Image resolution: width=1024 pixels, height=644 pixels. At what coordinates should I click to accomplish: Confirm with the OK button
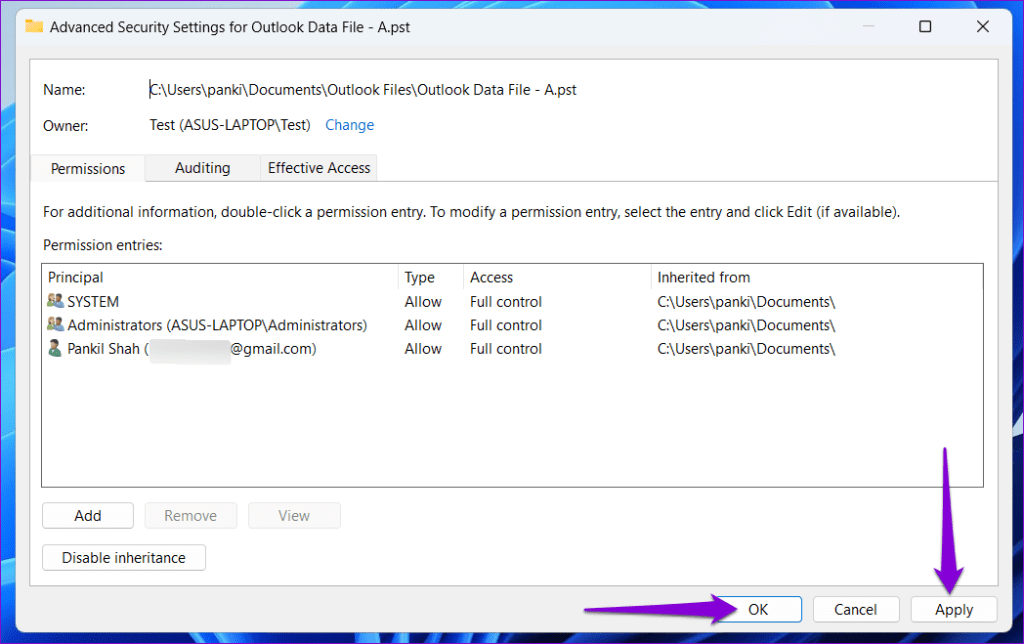(x=758, y=609)
